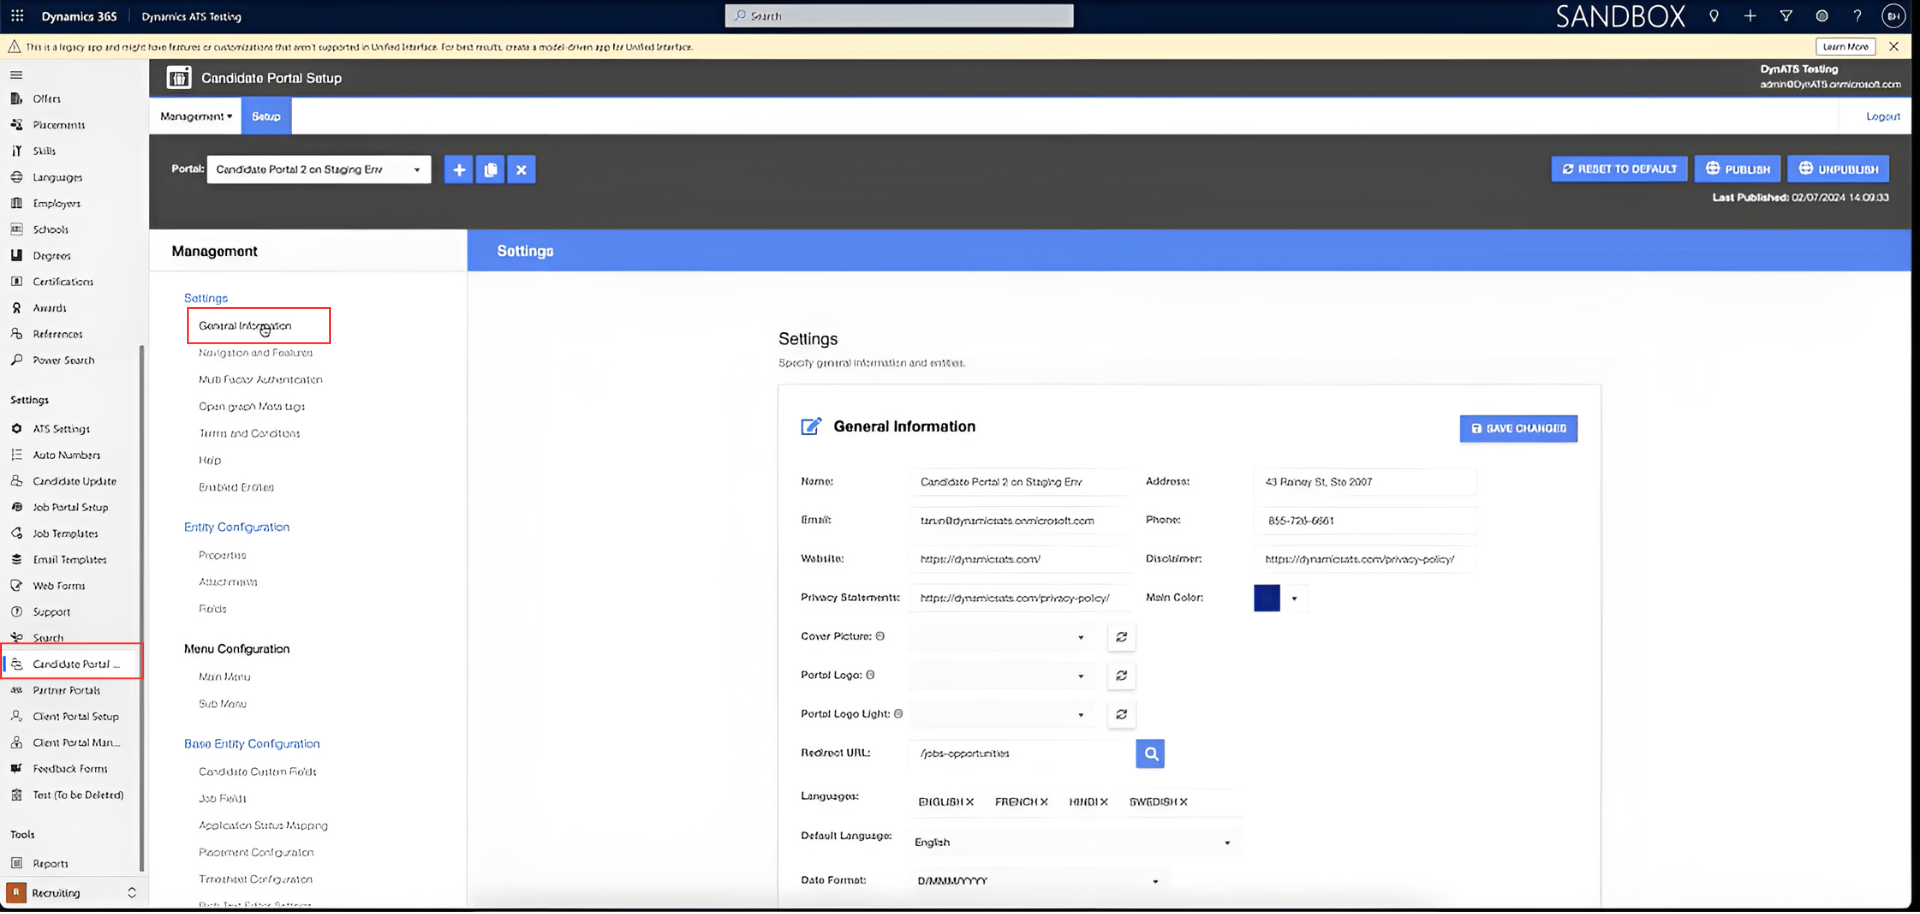1920x914 pixels.
Task: Click the Reset to Default button
Action: (1619, 170)
